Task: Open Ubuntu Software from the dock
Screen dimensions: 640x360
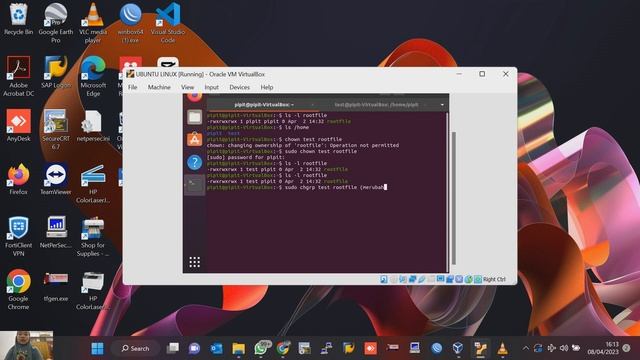Action: (x=195, y=140)
